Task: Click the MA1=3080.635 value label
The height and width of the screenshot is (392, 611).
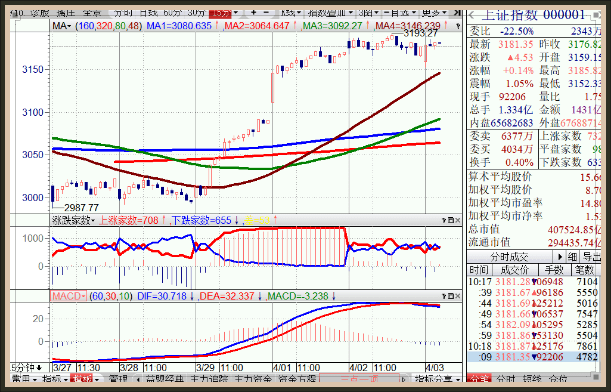Action: [179, 26]
